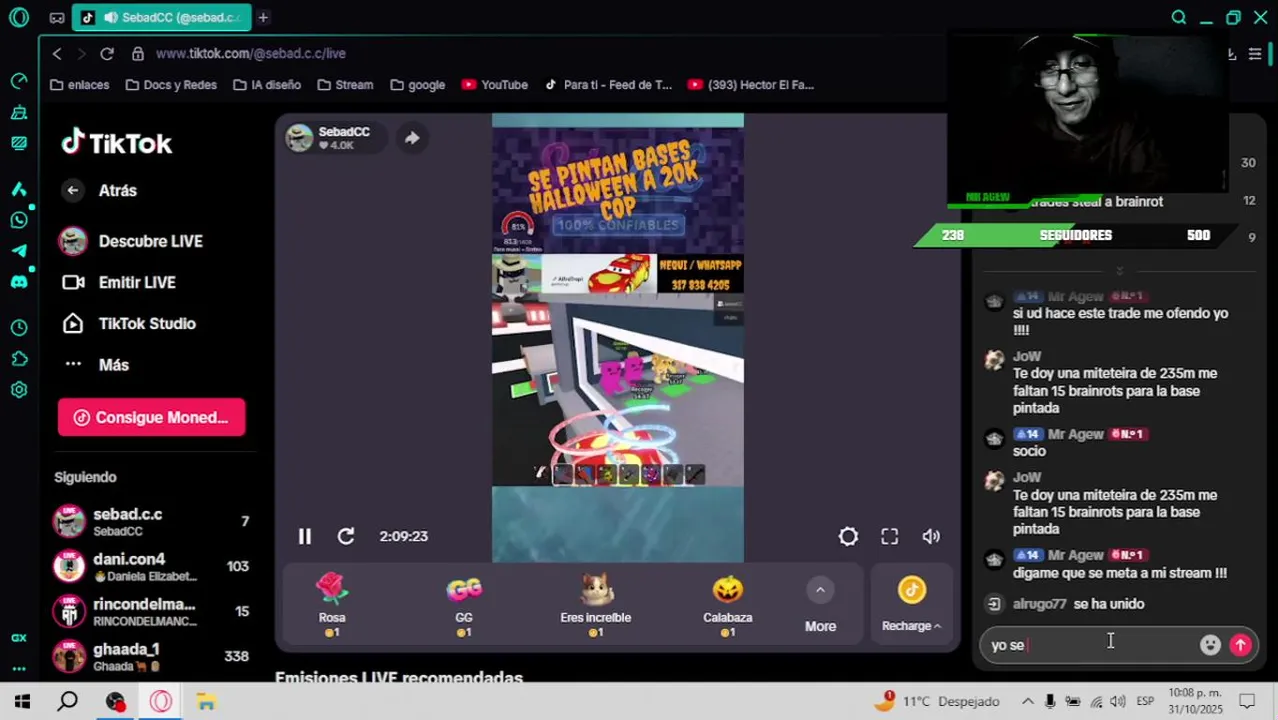Open the Docs y Redes bookmark folder
The image size is (1278, 720).
point(171,85)
